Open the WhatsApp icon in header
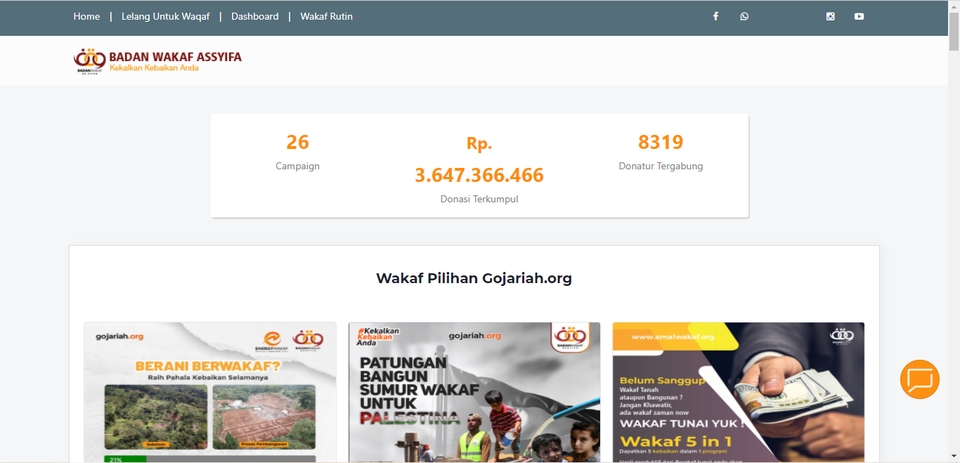Screen dimensions: 960x463 pos(744,17)
